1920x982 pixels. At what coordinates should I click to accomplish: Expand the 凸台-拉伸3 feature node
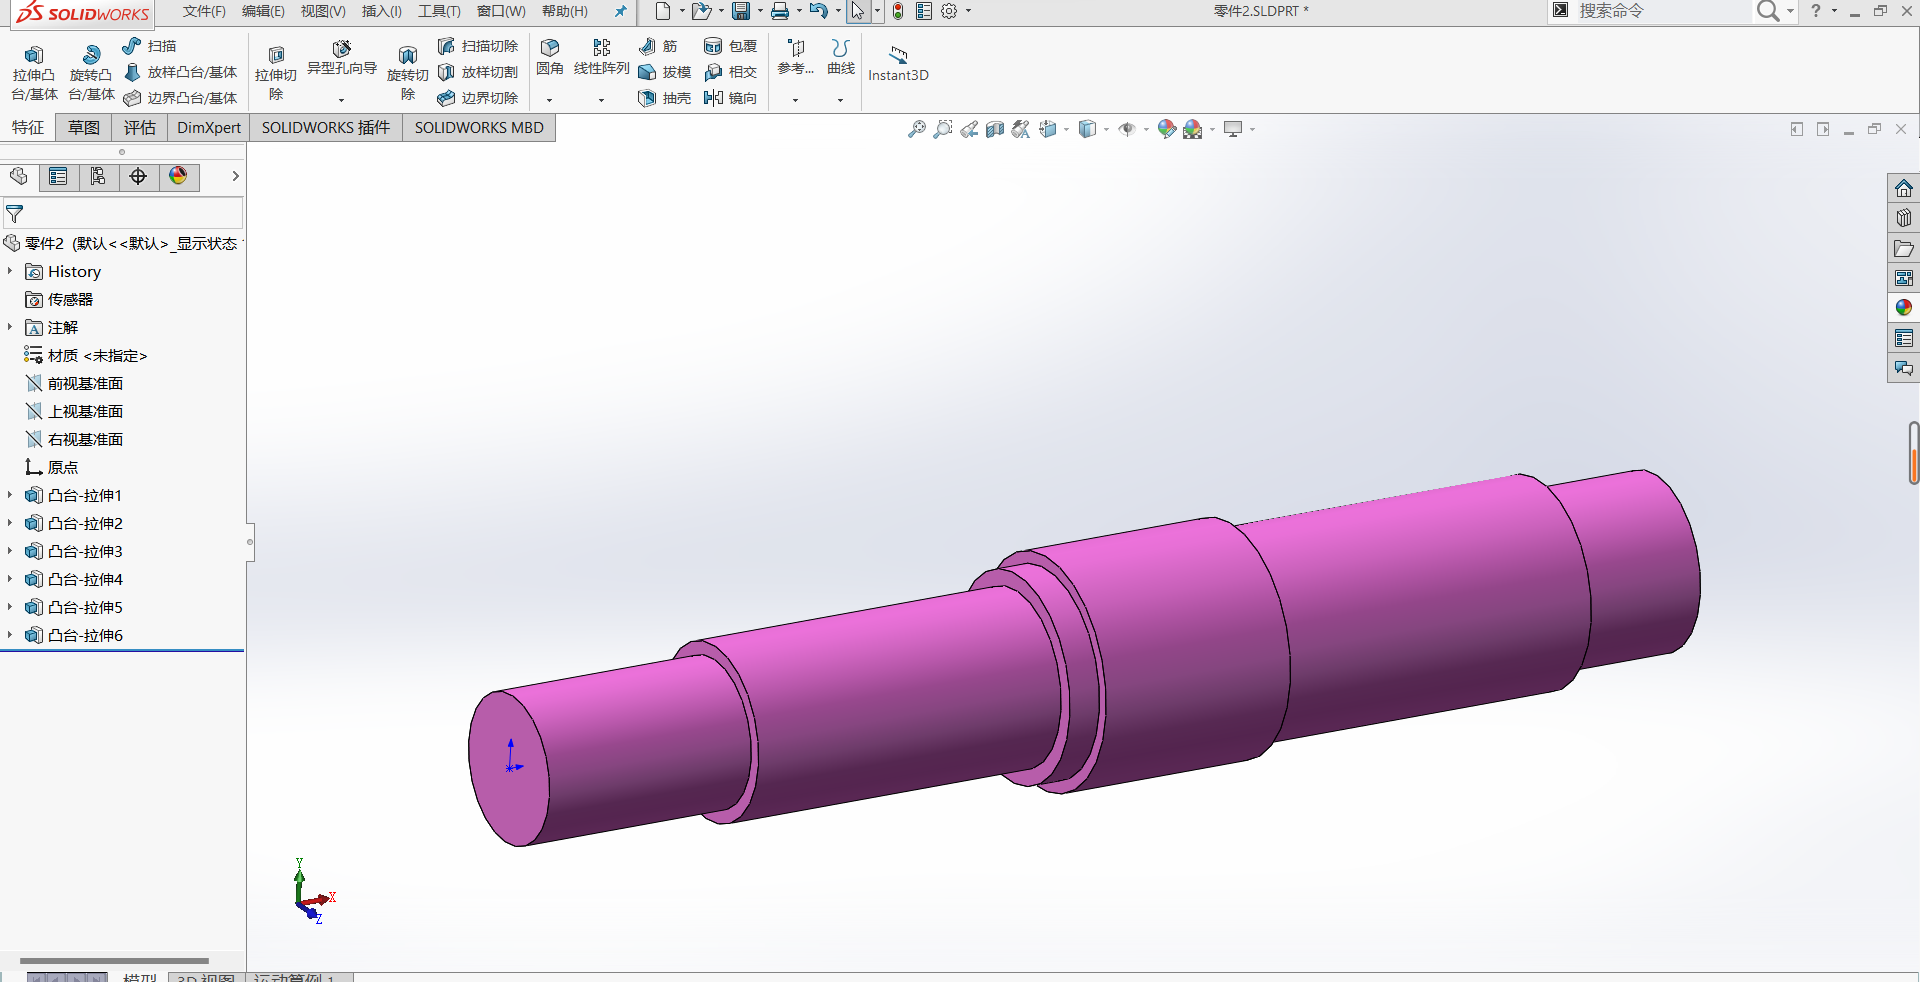tap(10, 551)
